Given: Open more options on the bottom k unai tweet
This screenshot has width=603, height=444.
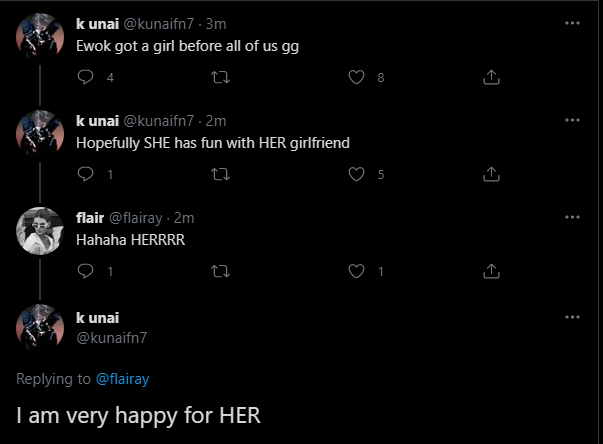Looking at the screenshot, I should click(x=571, y=316).
